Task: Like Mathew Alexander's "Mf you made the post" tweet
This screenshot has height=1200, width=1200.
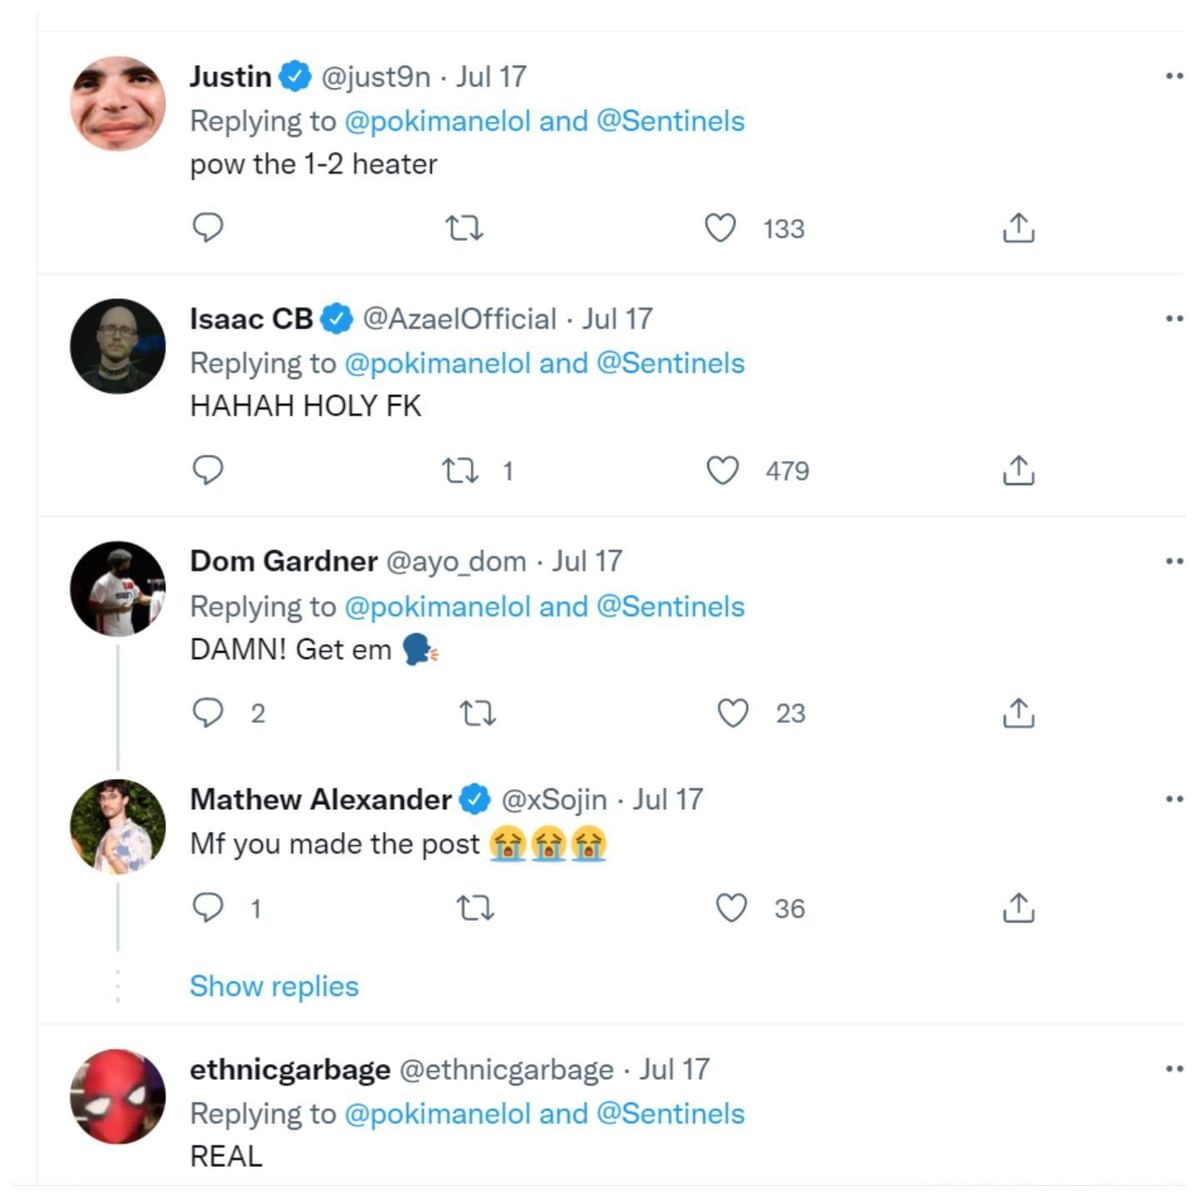Action: click(731, 908)
